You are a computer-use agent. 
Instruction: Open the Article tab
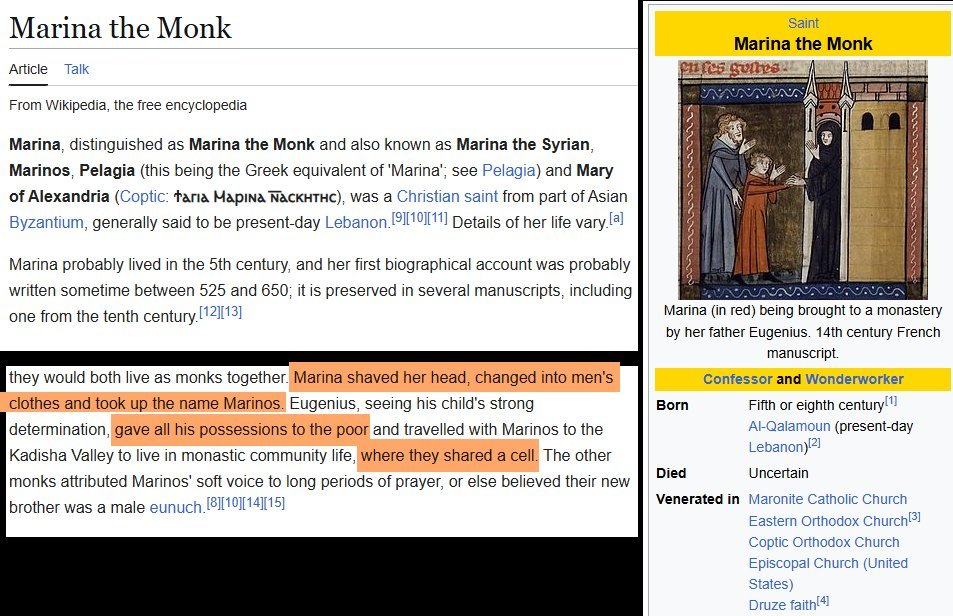28,69
